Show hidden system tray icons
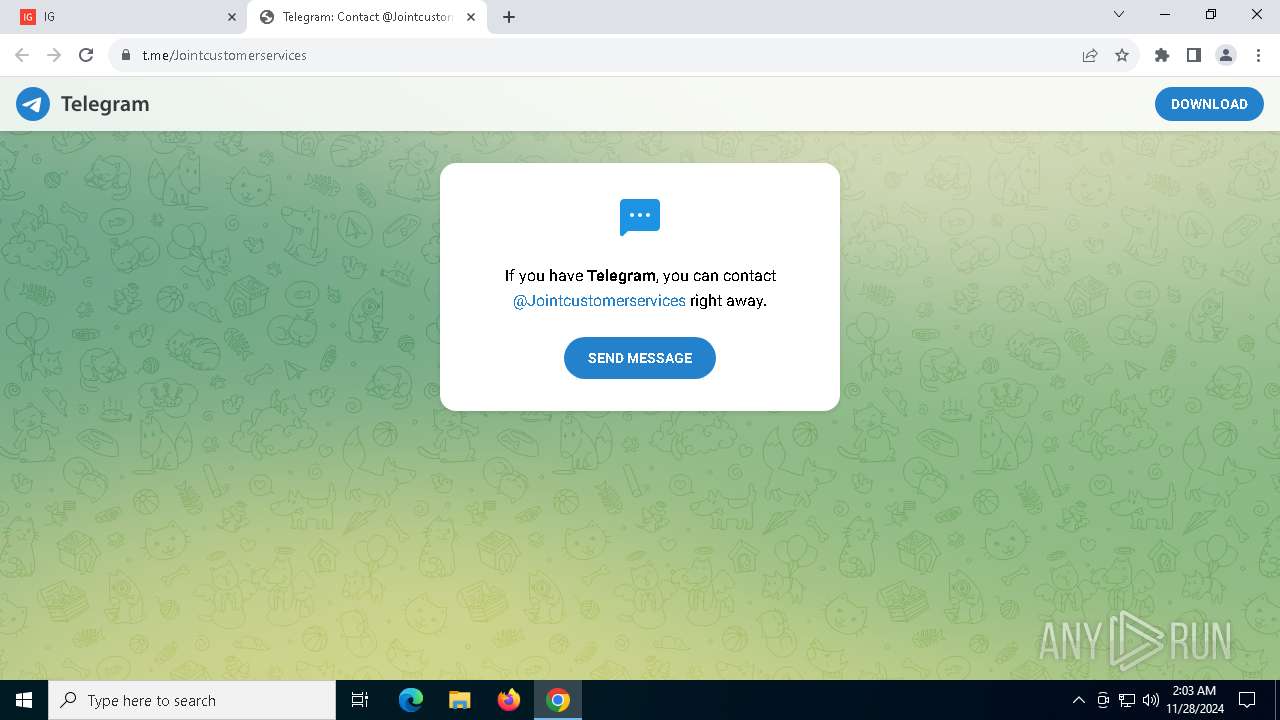The width and height of the screenshot is (1280, 720). (x=1078, y=700)
